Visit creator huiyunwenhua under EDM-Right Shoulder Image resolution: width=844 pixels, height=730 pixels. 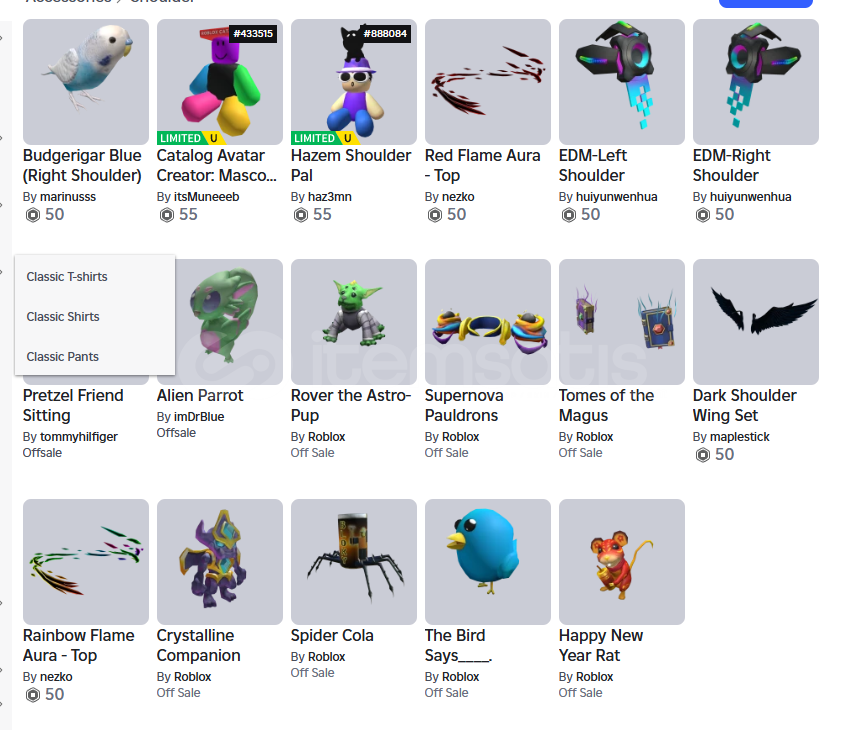(x=750, y=197)
